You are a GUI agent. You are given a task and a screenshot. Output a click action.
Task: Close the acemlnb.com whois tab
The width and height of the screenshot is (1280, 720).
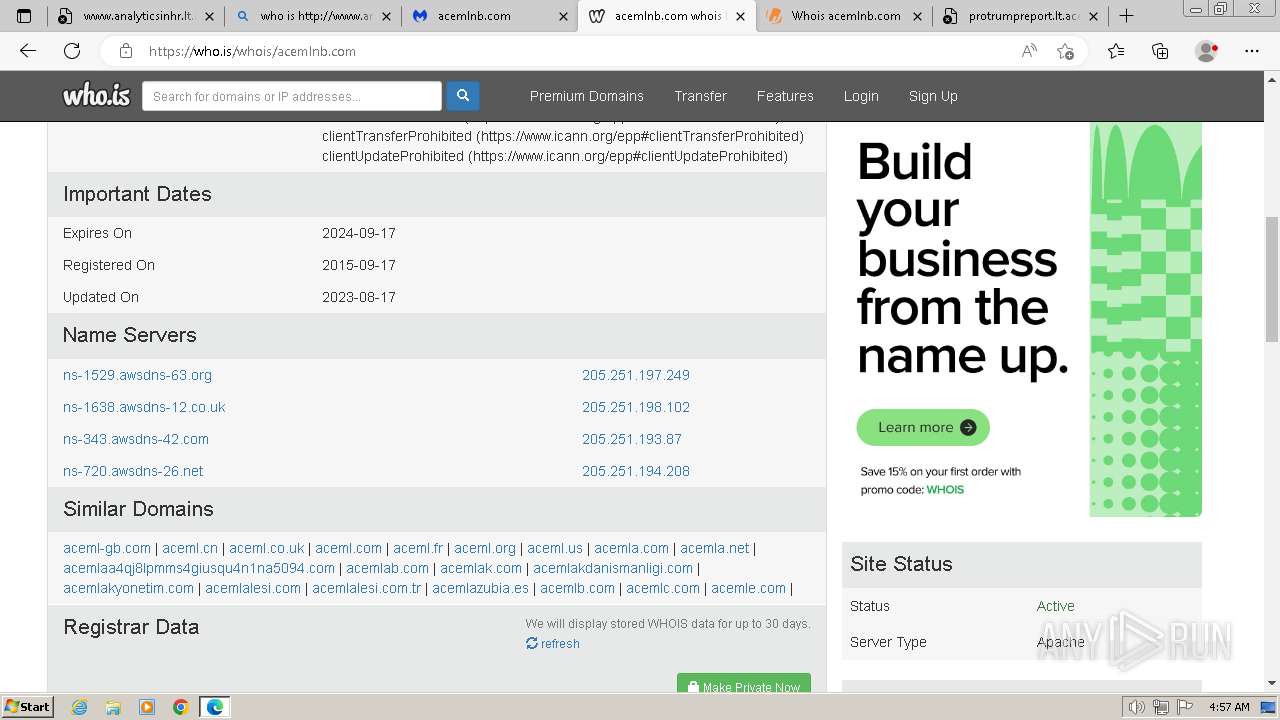pos(740,16)
